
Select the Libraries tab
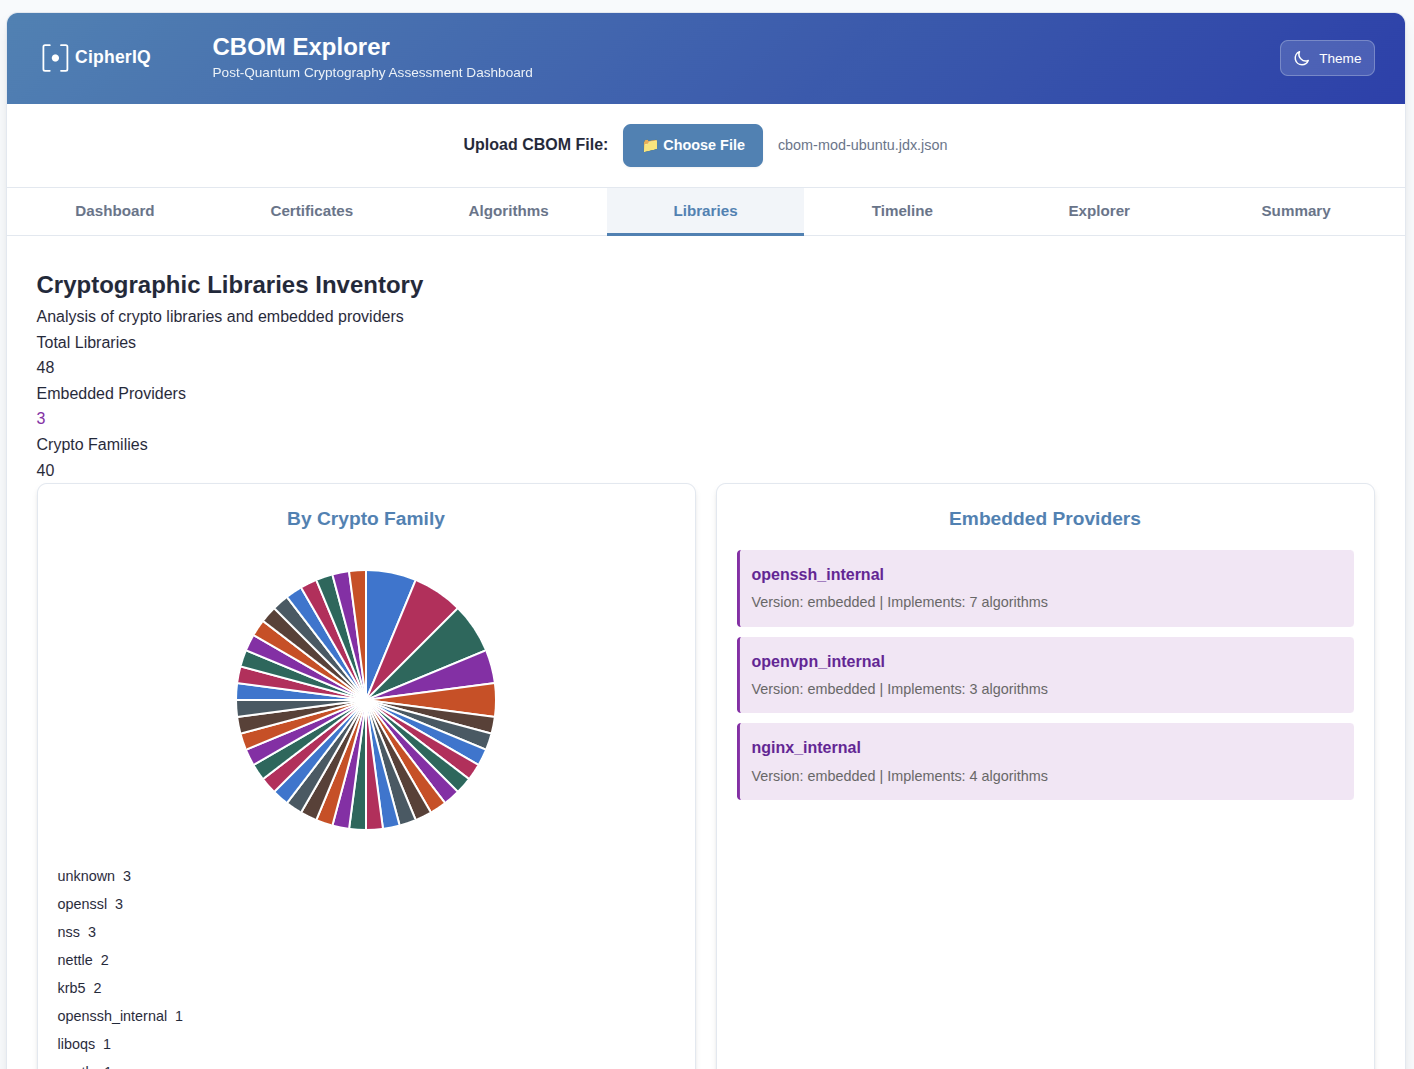(x=705, y=211)
